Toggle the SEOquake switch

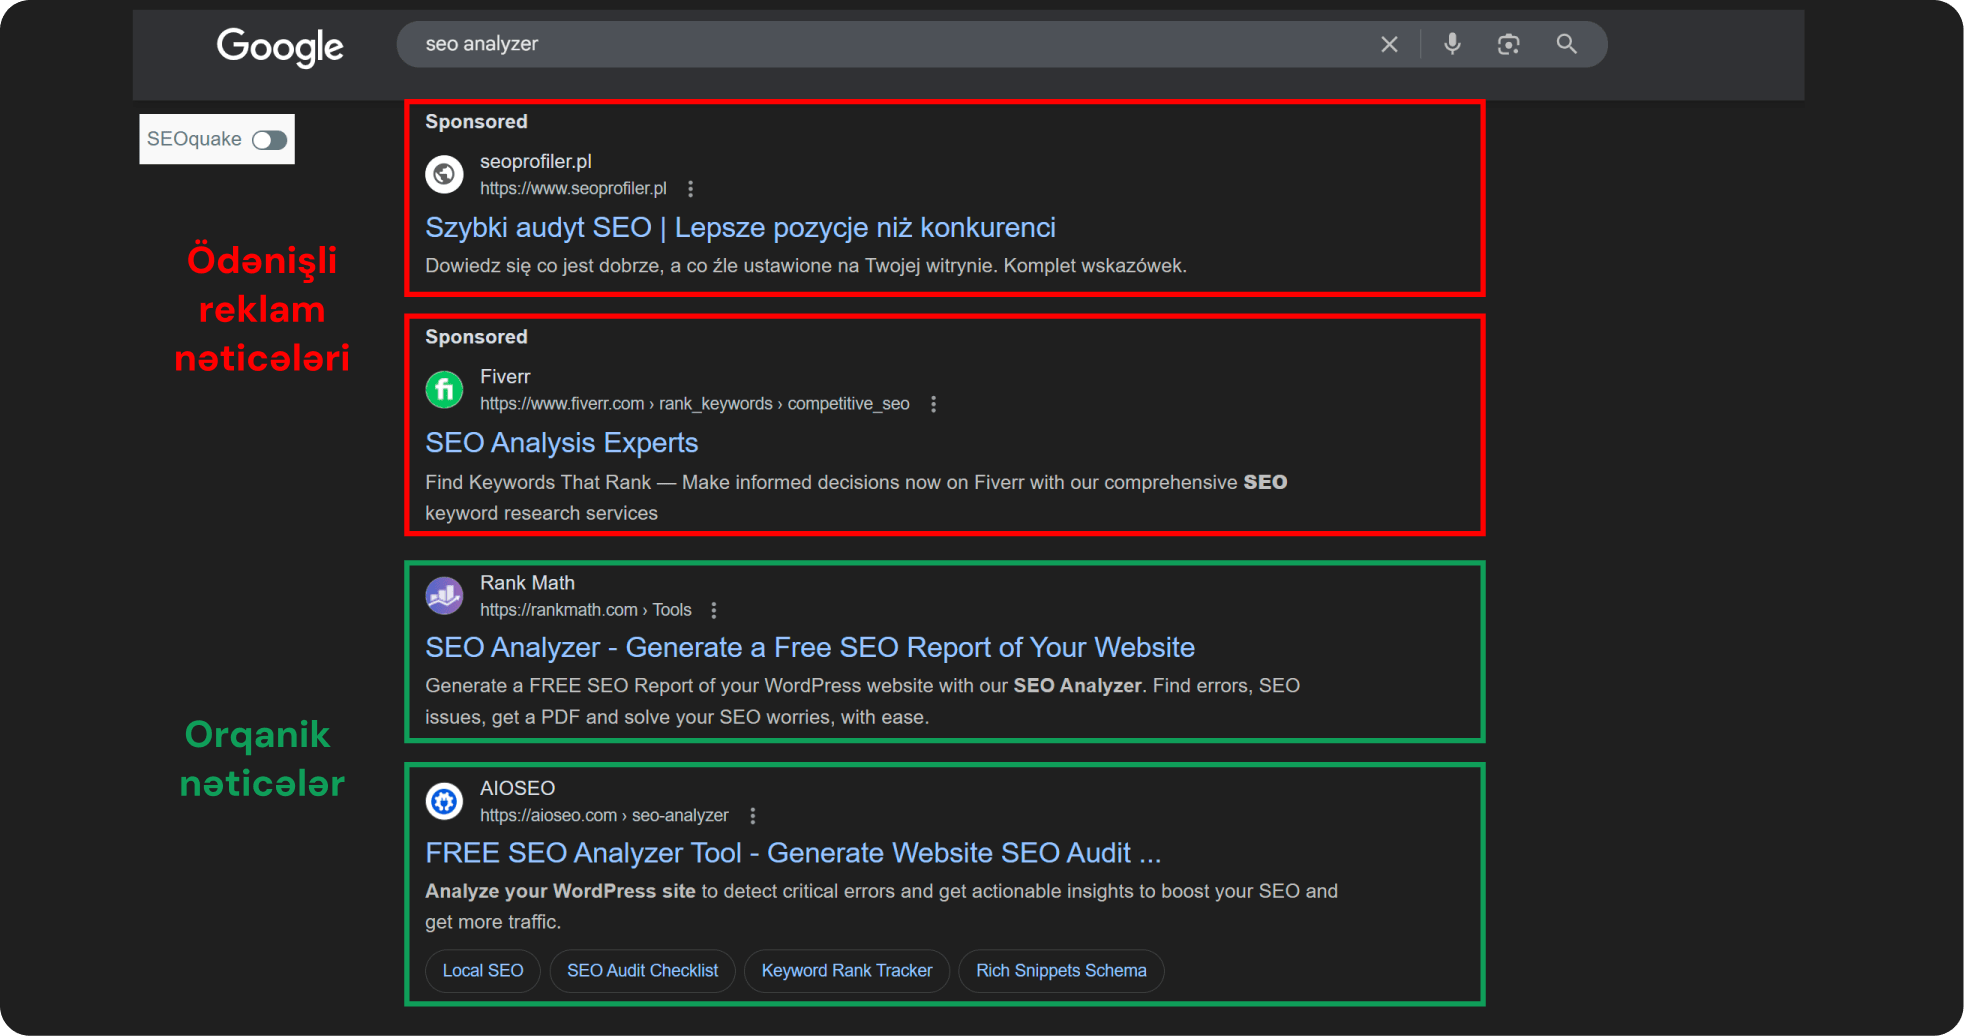pos(269,140)
